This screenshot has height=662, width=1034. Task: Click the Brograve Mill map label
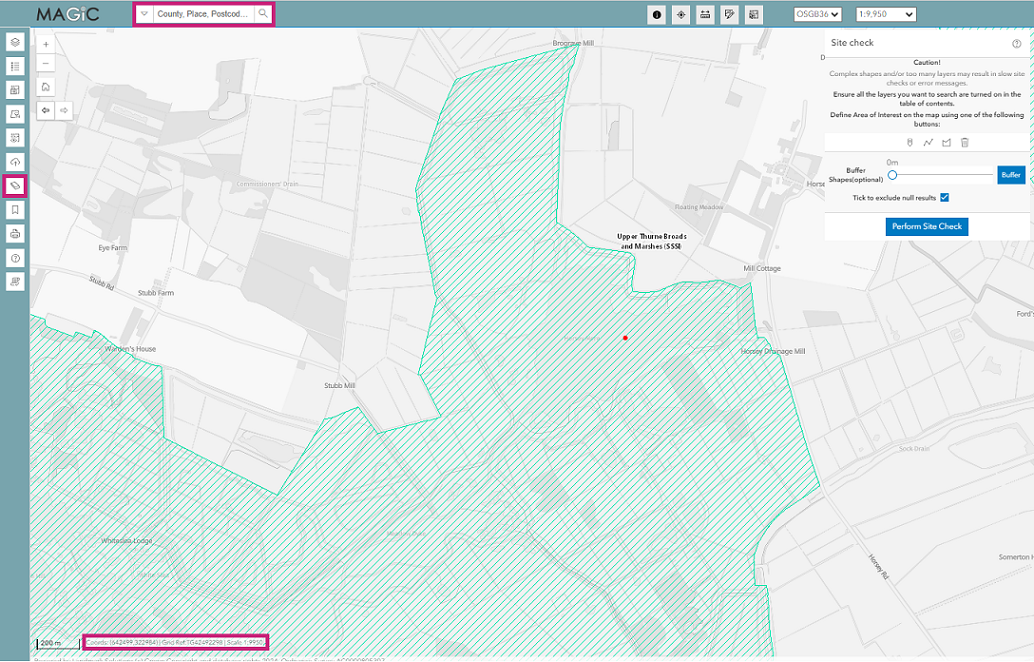pyautogui.click(x=573, y=44)
